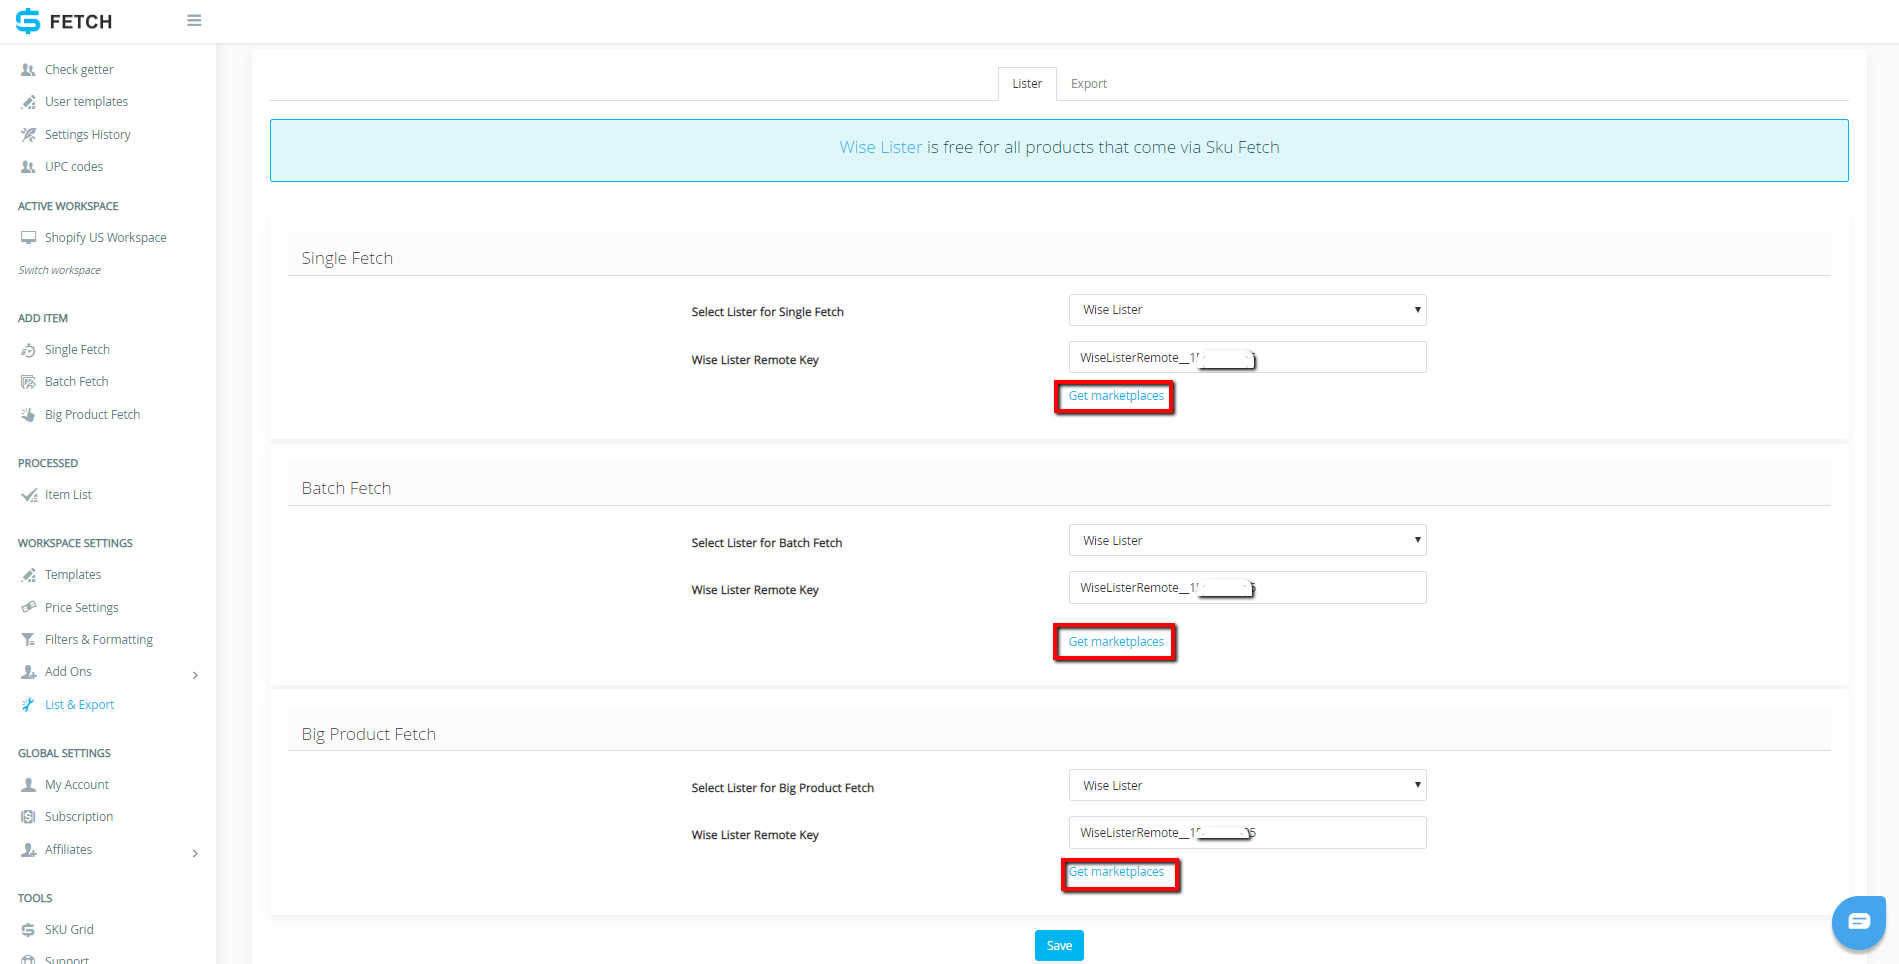Click the My Account user icon
The image size is (1899, 964).
28,785
